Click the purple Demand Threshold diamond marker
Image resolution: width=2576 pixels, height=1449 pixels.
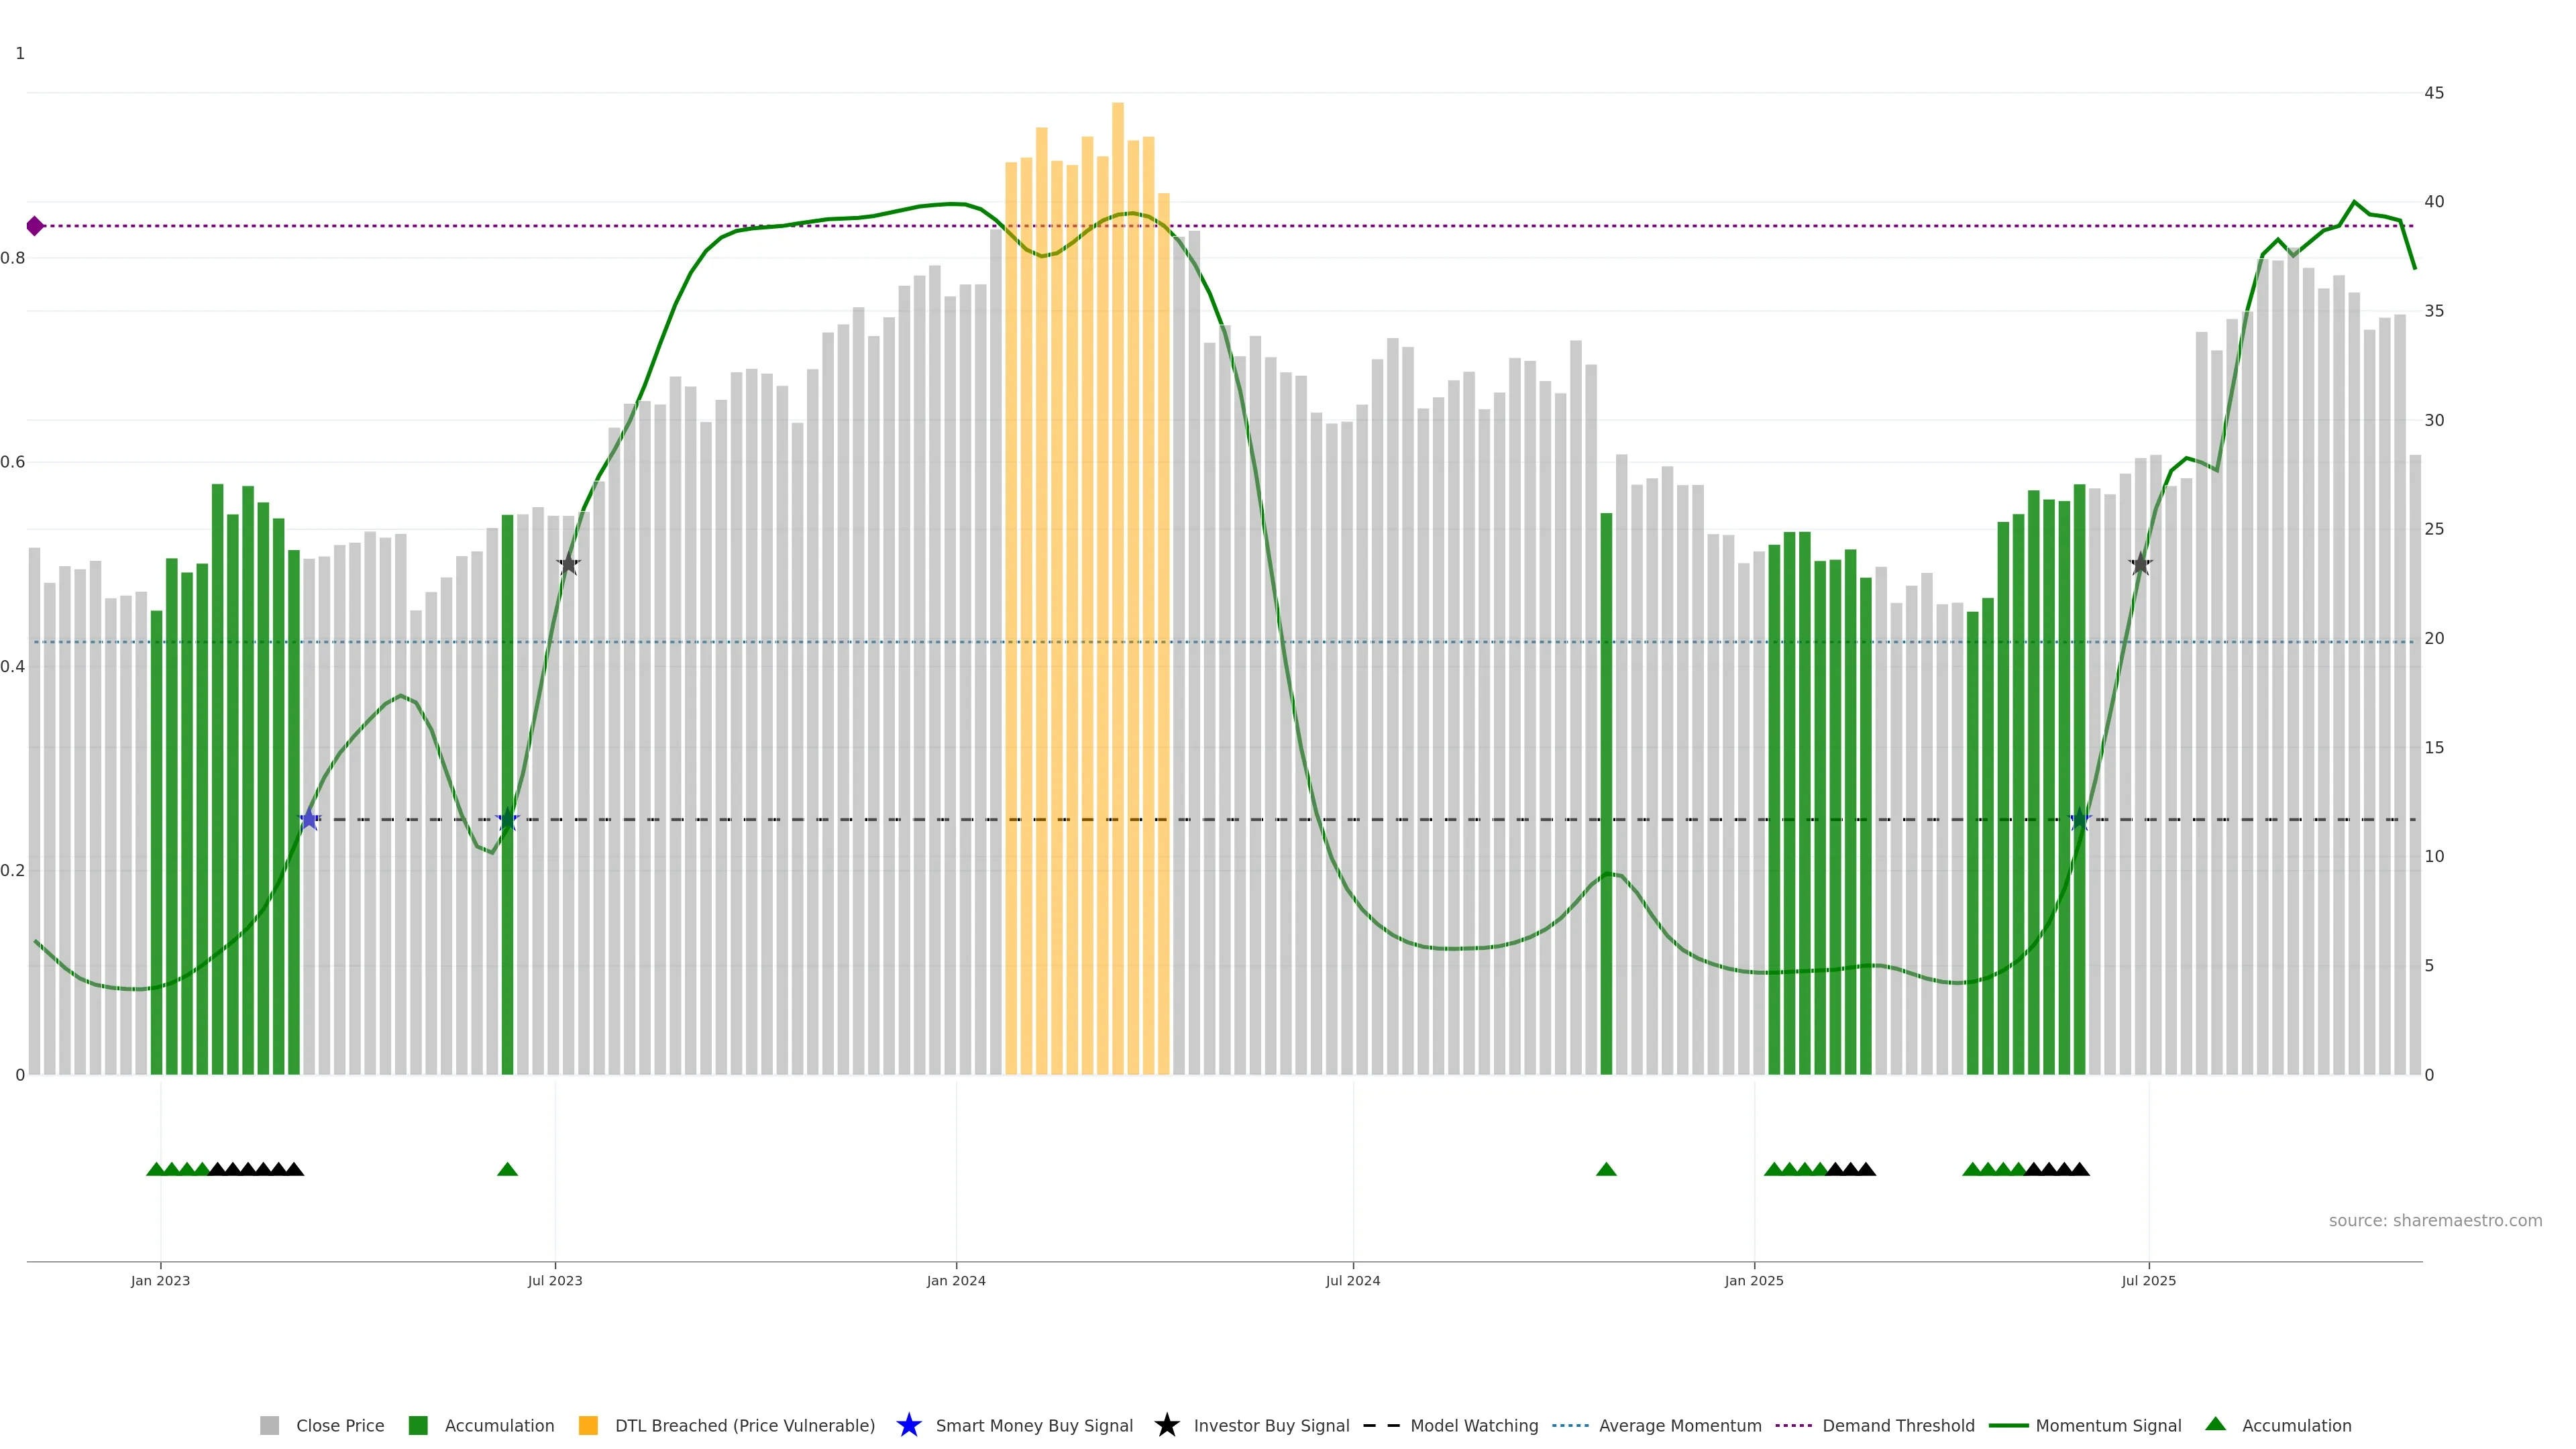(x=35, y=226)
